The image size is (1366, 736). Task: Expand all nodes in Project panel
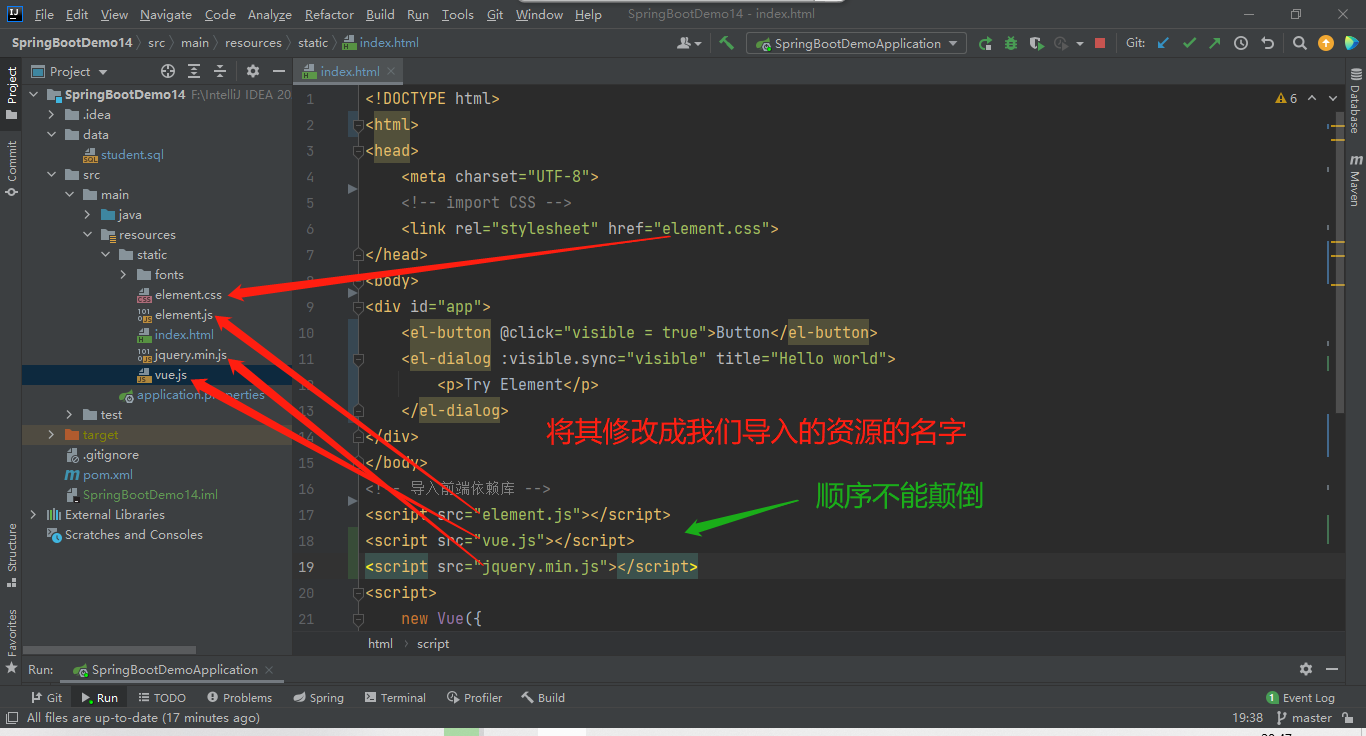point(194,71)
